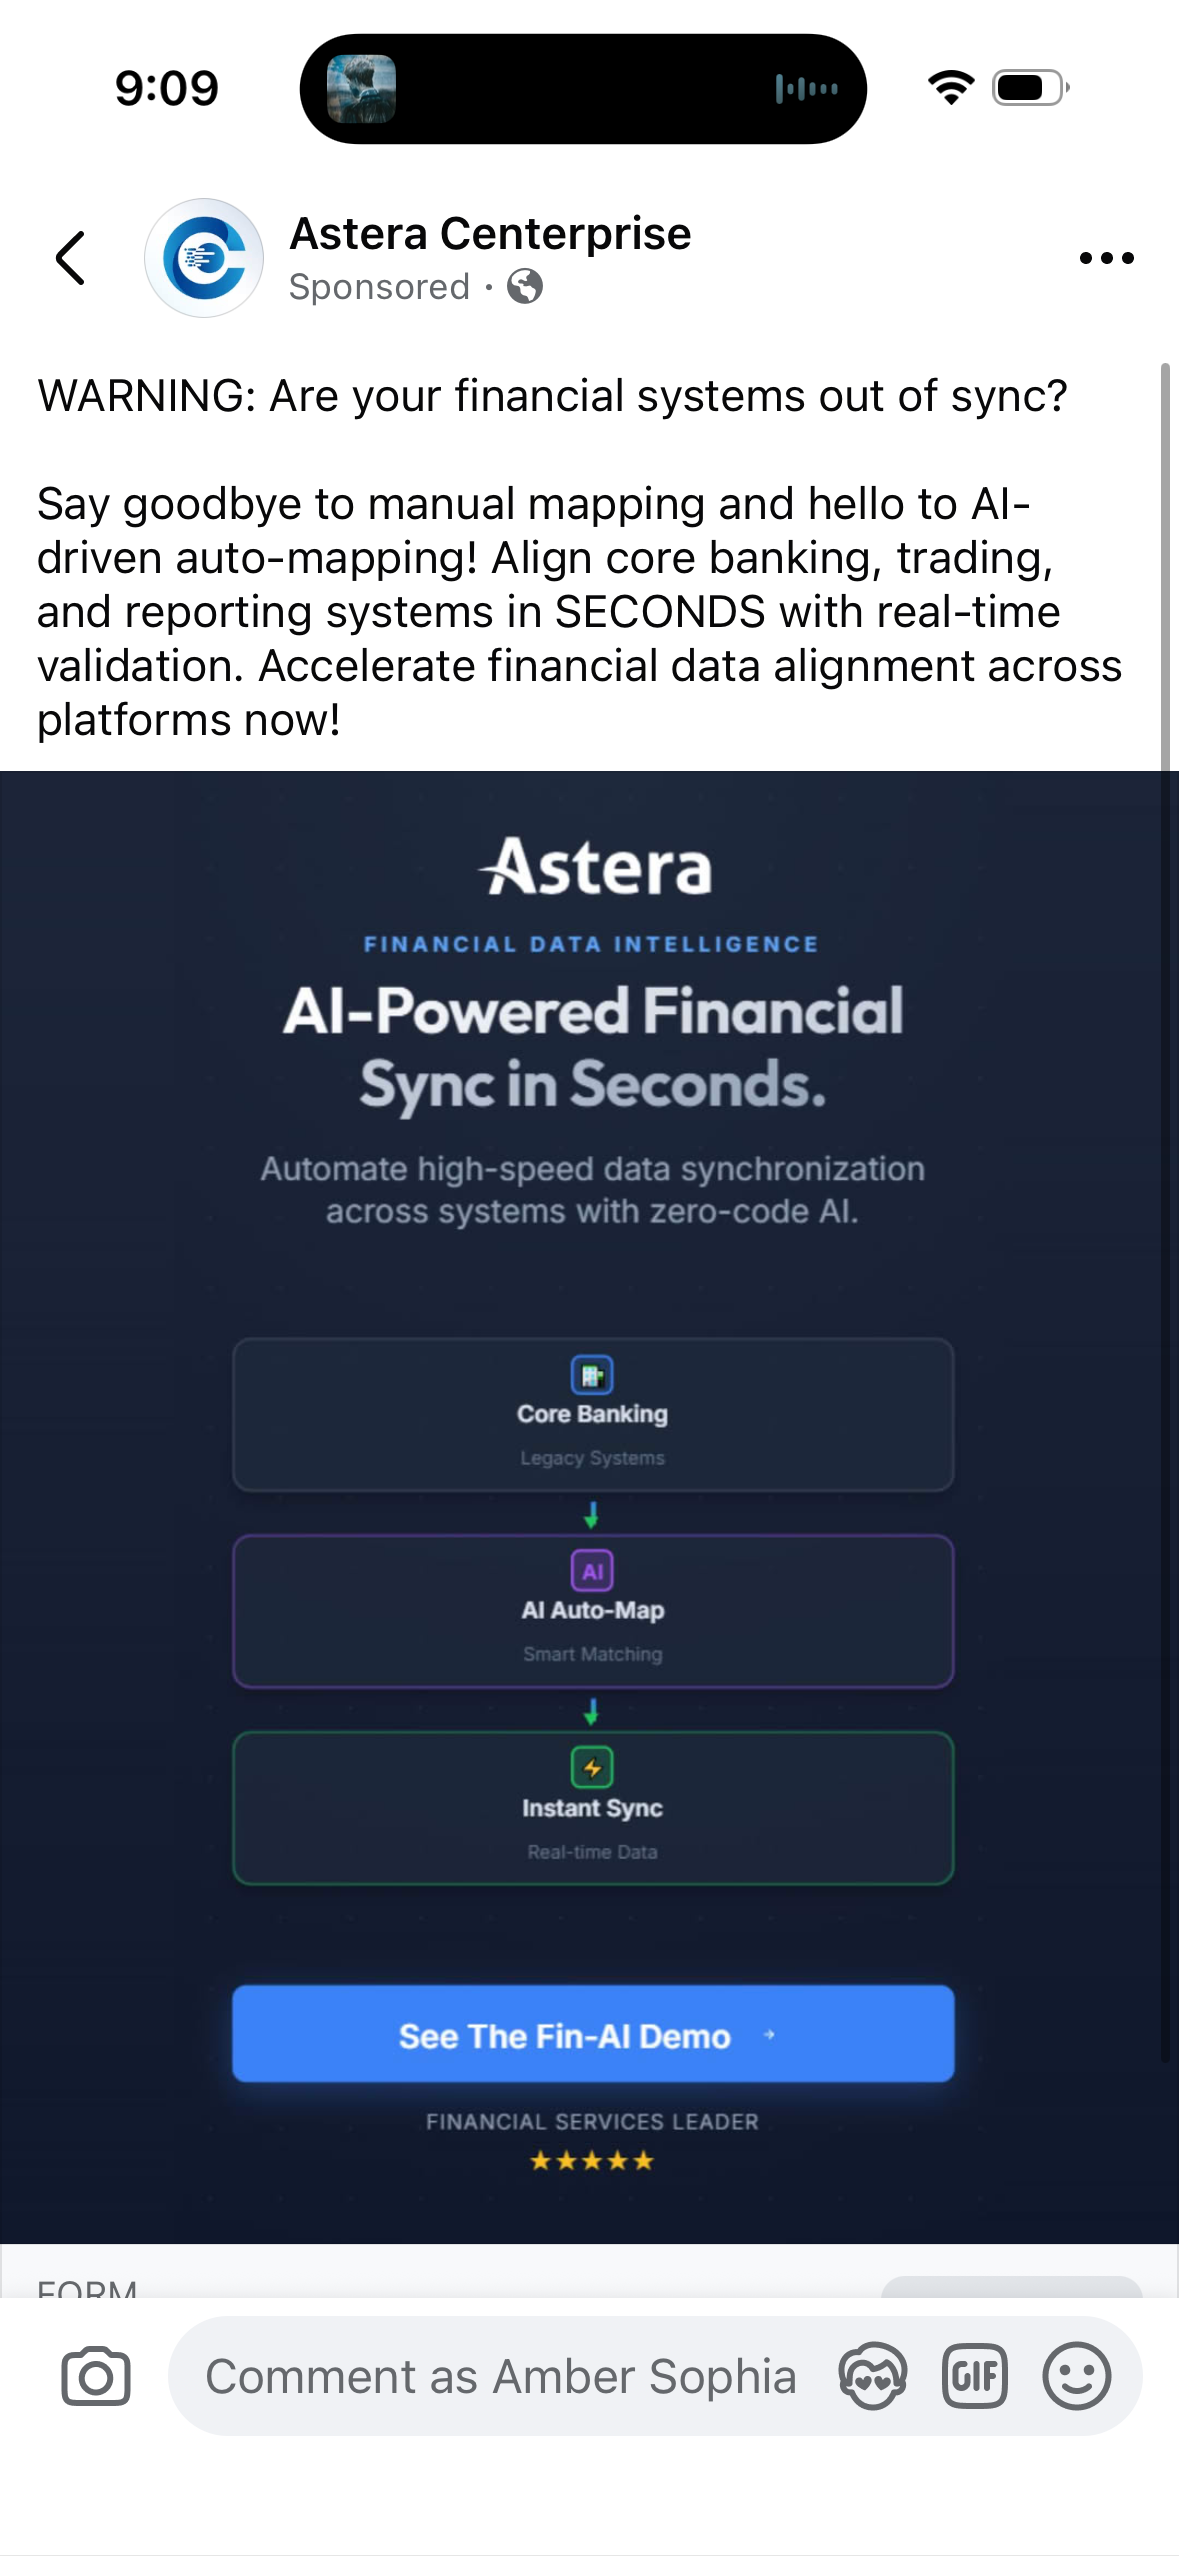Tap the Core Banking card
The width and height of the screenshot is (1179, 2556).
(x=593, y=1415)
